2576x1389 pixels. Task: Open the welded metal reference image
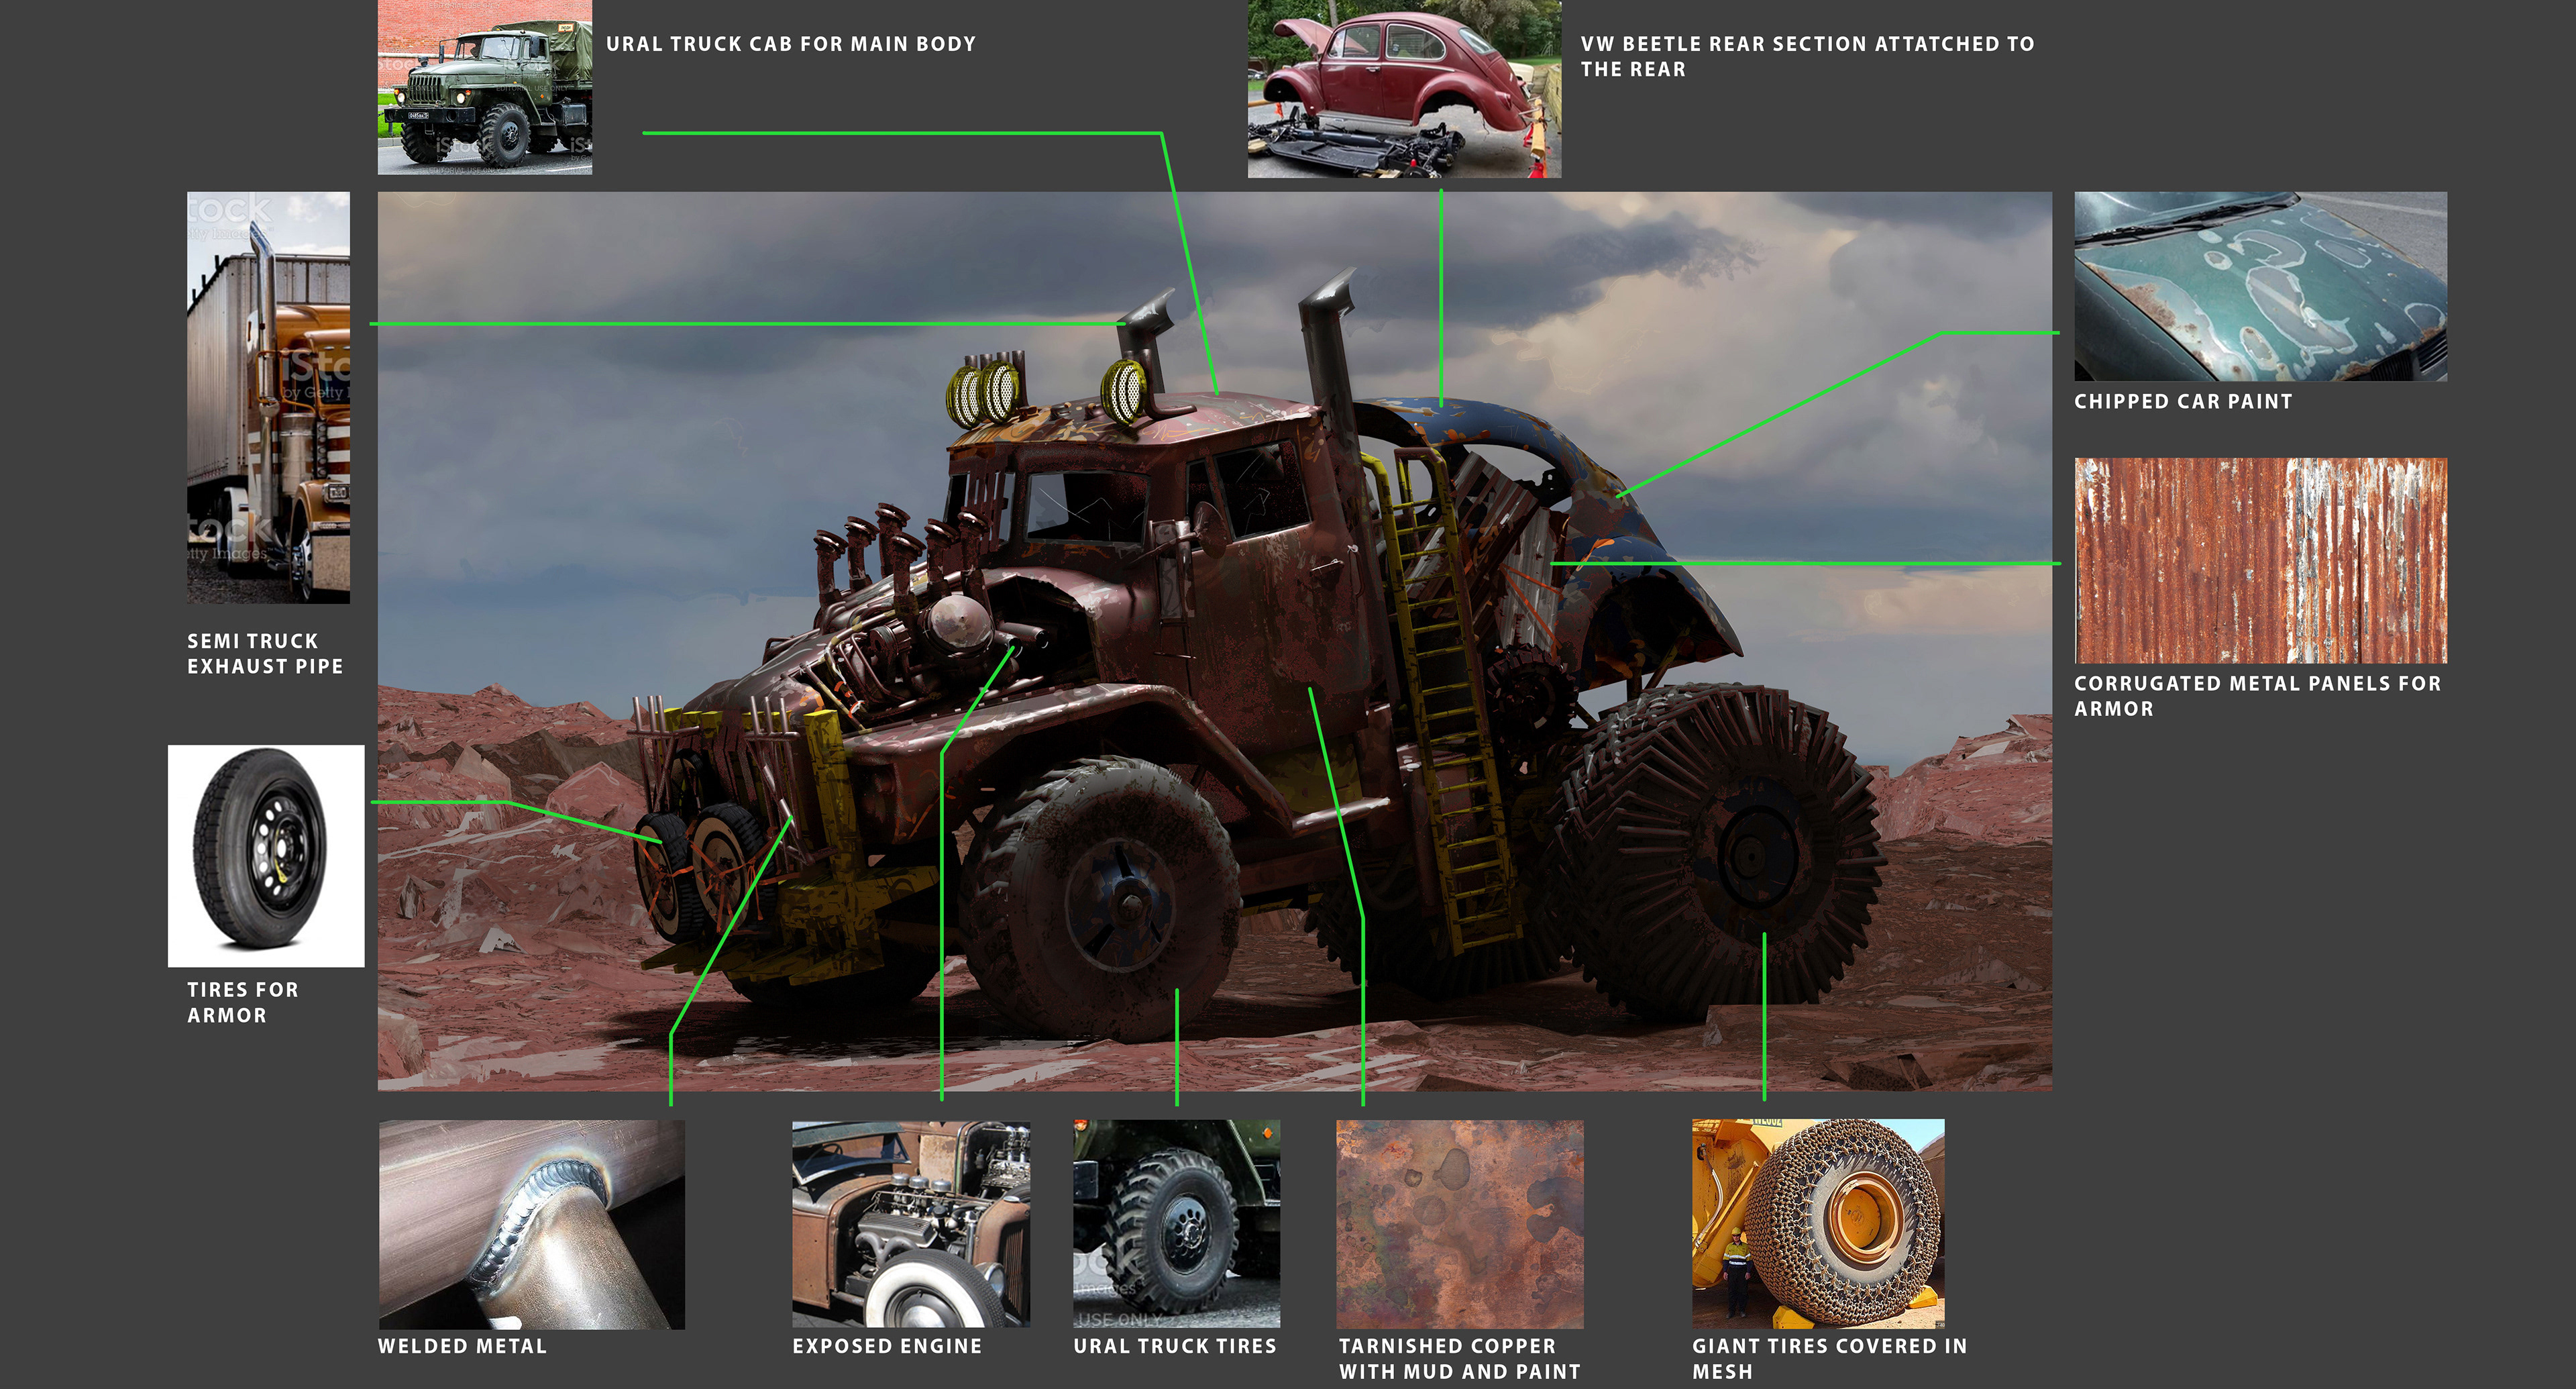click(x=531, y=1224)
